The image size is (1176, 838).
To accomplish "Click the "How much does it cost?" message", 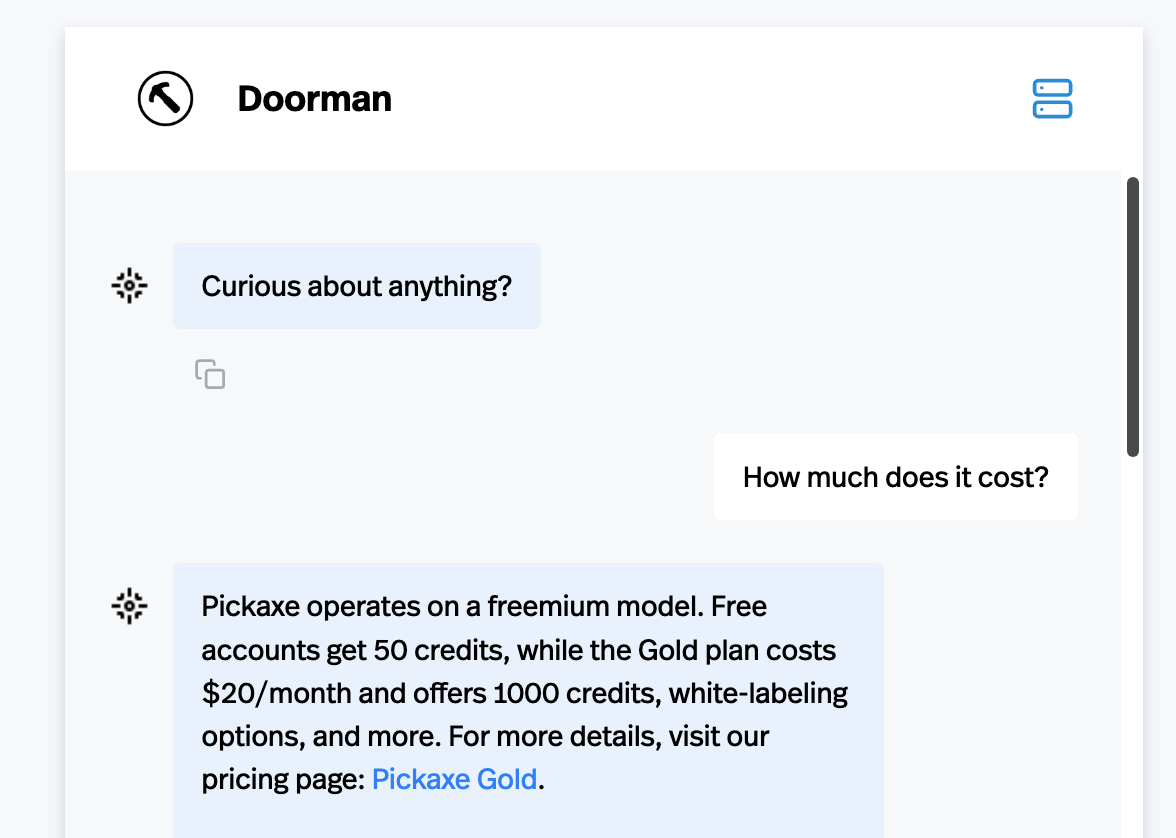I will tap(895, 476).
